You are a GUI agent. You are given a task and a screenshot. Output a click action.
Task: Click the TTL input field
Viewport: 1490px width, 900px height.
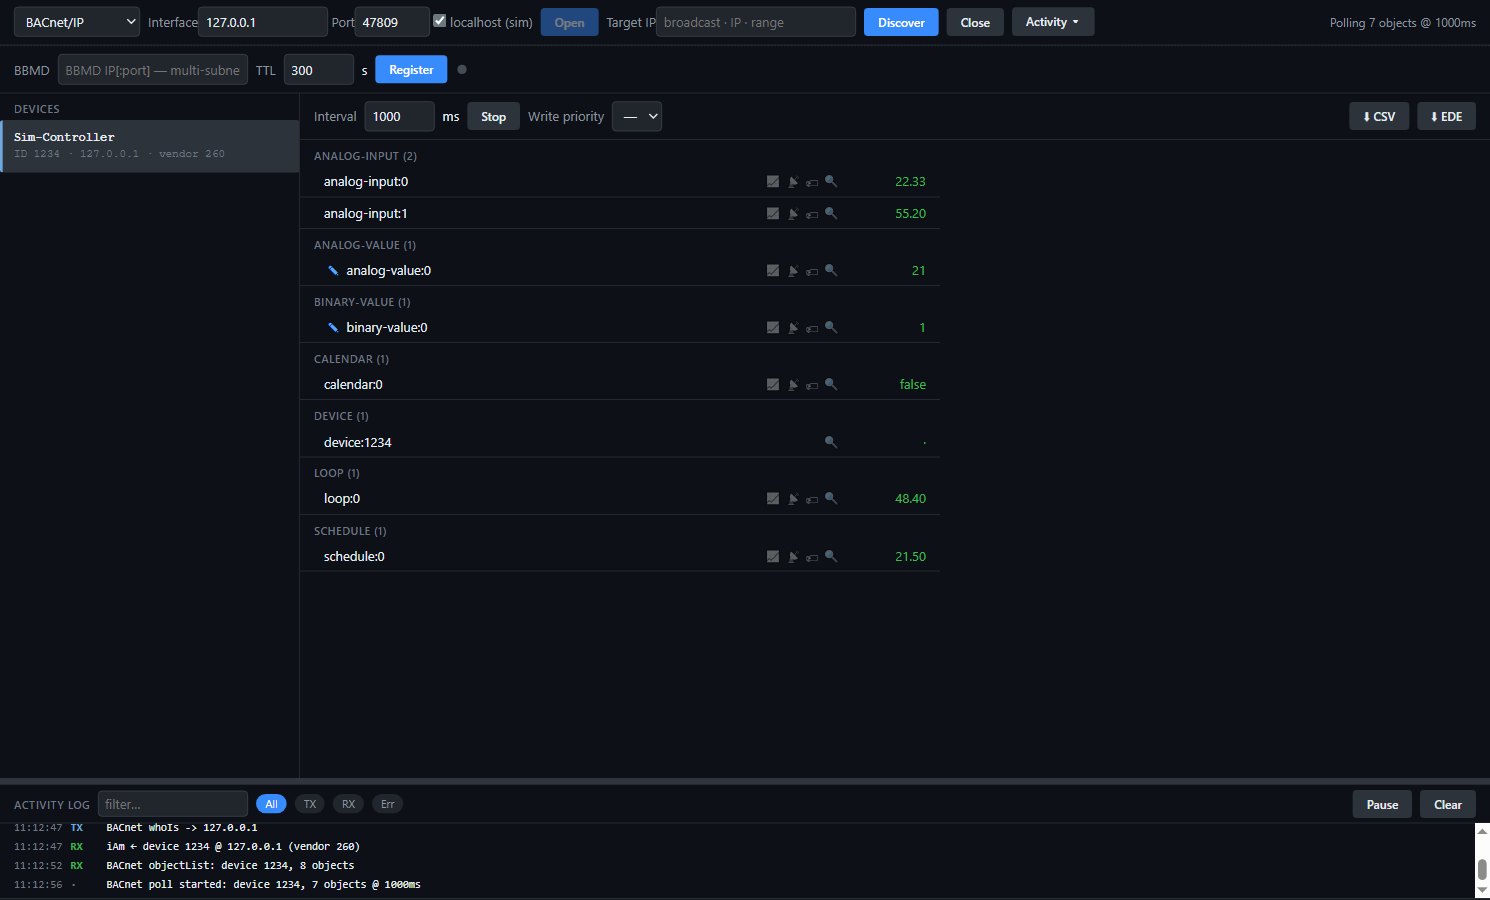click(x=319, y=70)
